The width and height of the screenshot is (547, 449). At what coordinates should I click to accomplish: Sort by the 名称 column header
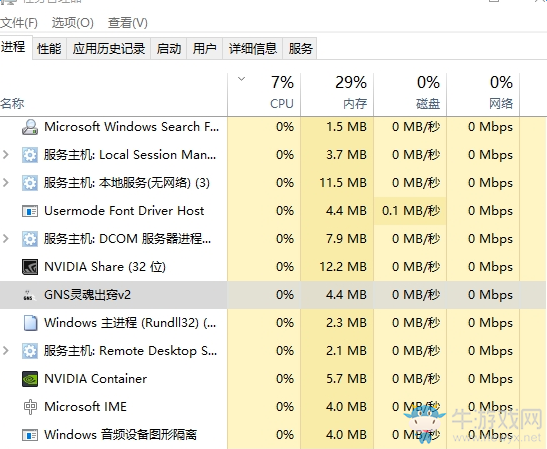point(113,95)
